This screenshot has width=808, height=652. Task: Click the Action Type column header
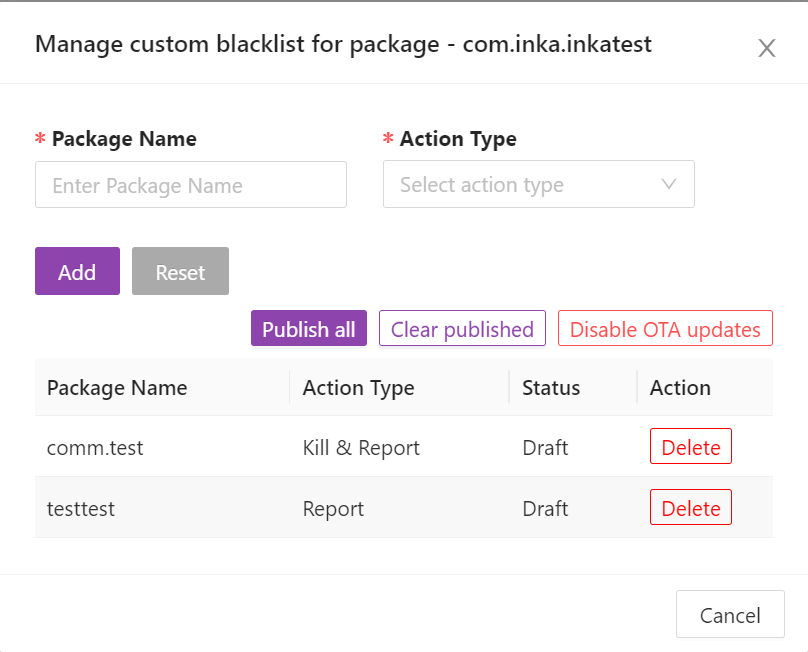click(359, 387)
